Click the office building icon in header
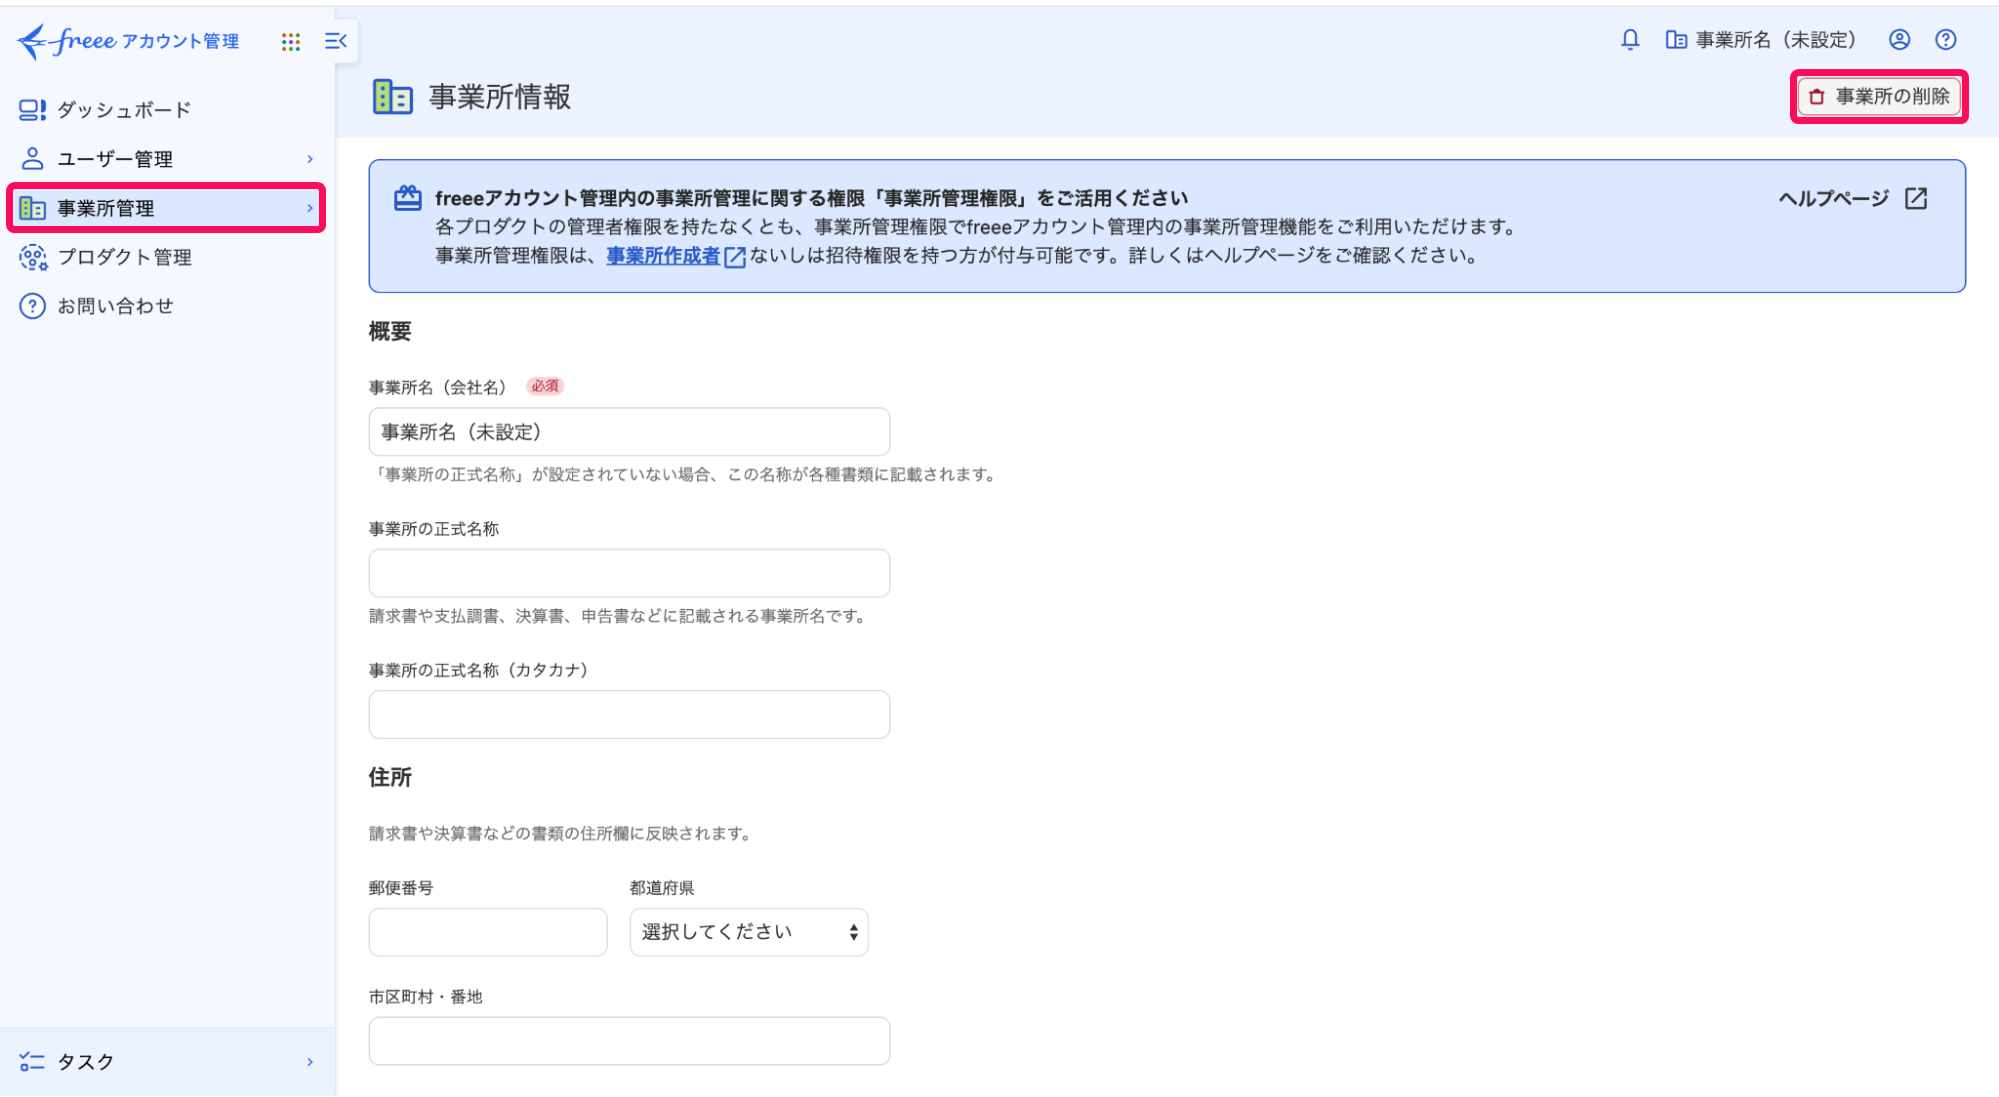 coord(1676,40)
